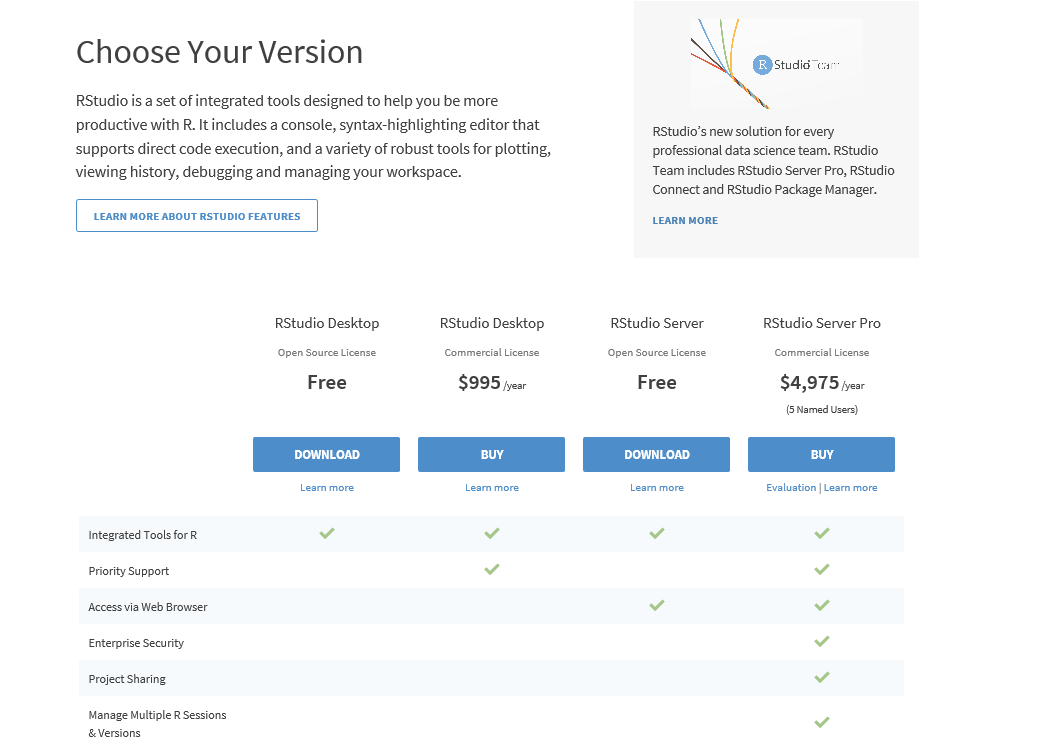
Task: Select the Project Sharing row label
Action: tap(126, 679)
